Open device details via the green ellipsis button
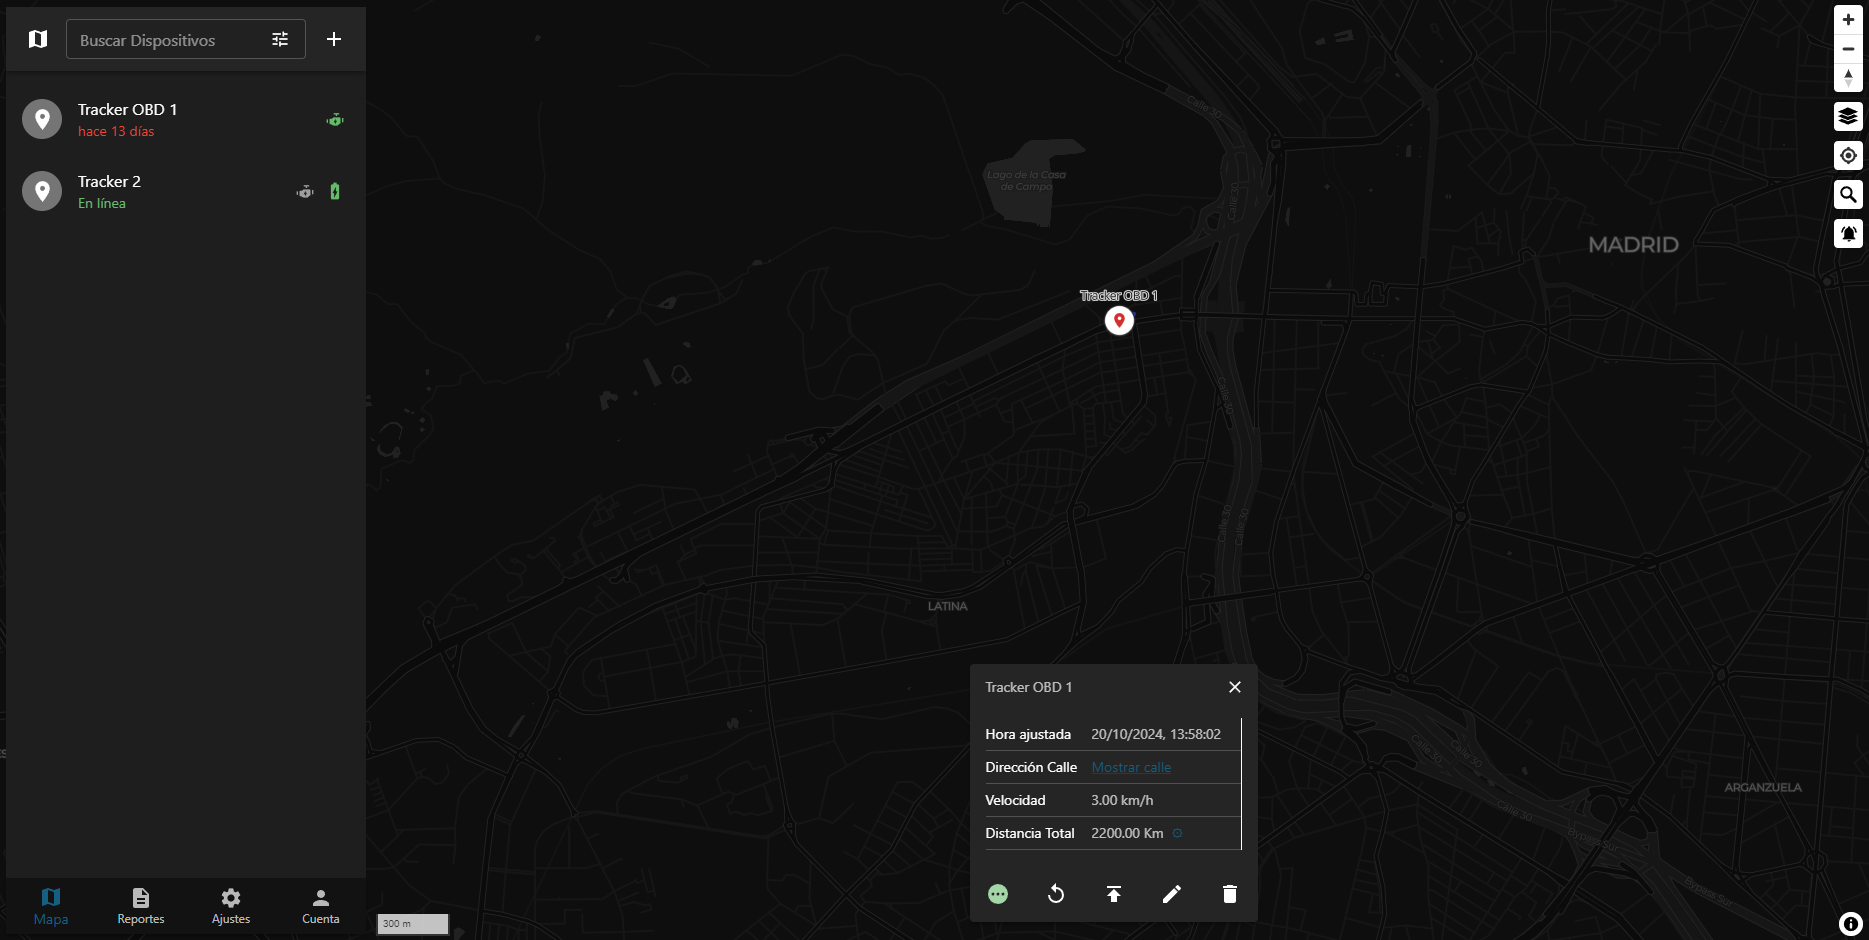Screen dimensions: 1869x940 (997, 894)
